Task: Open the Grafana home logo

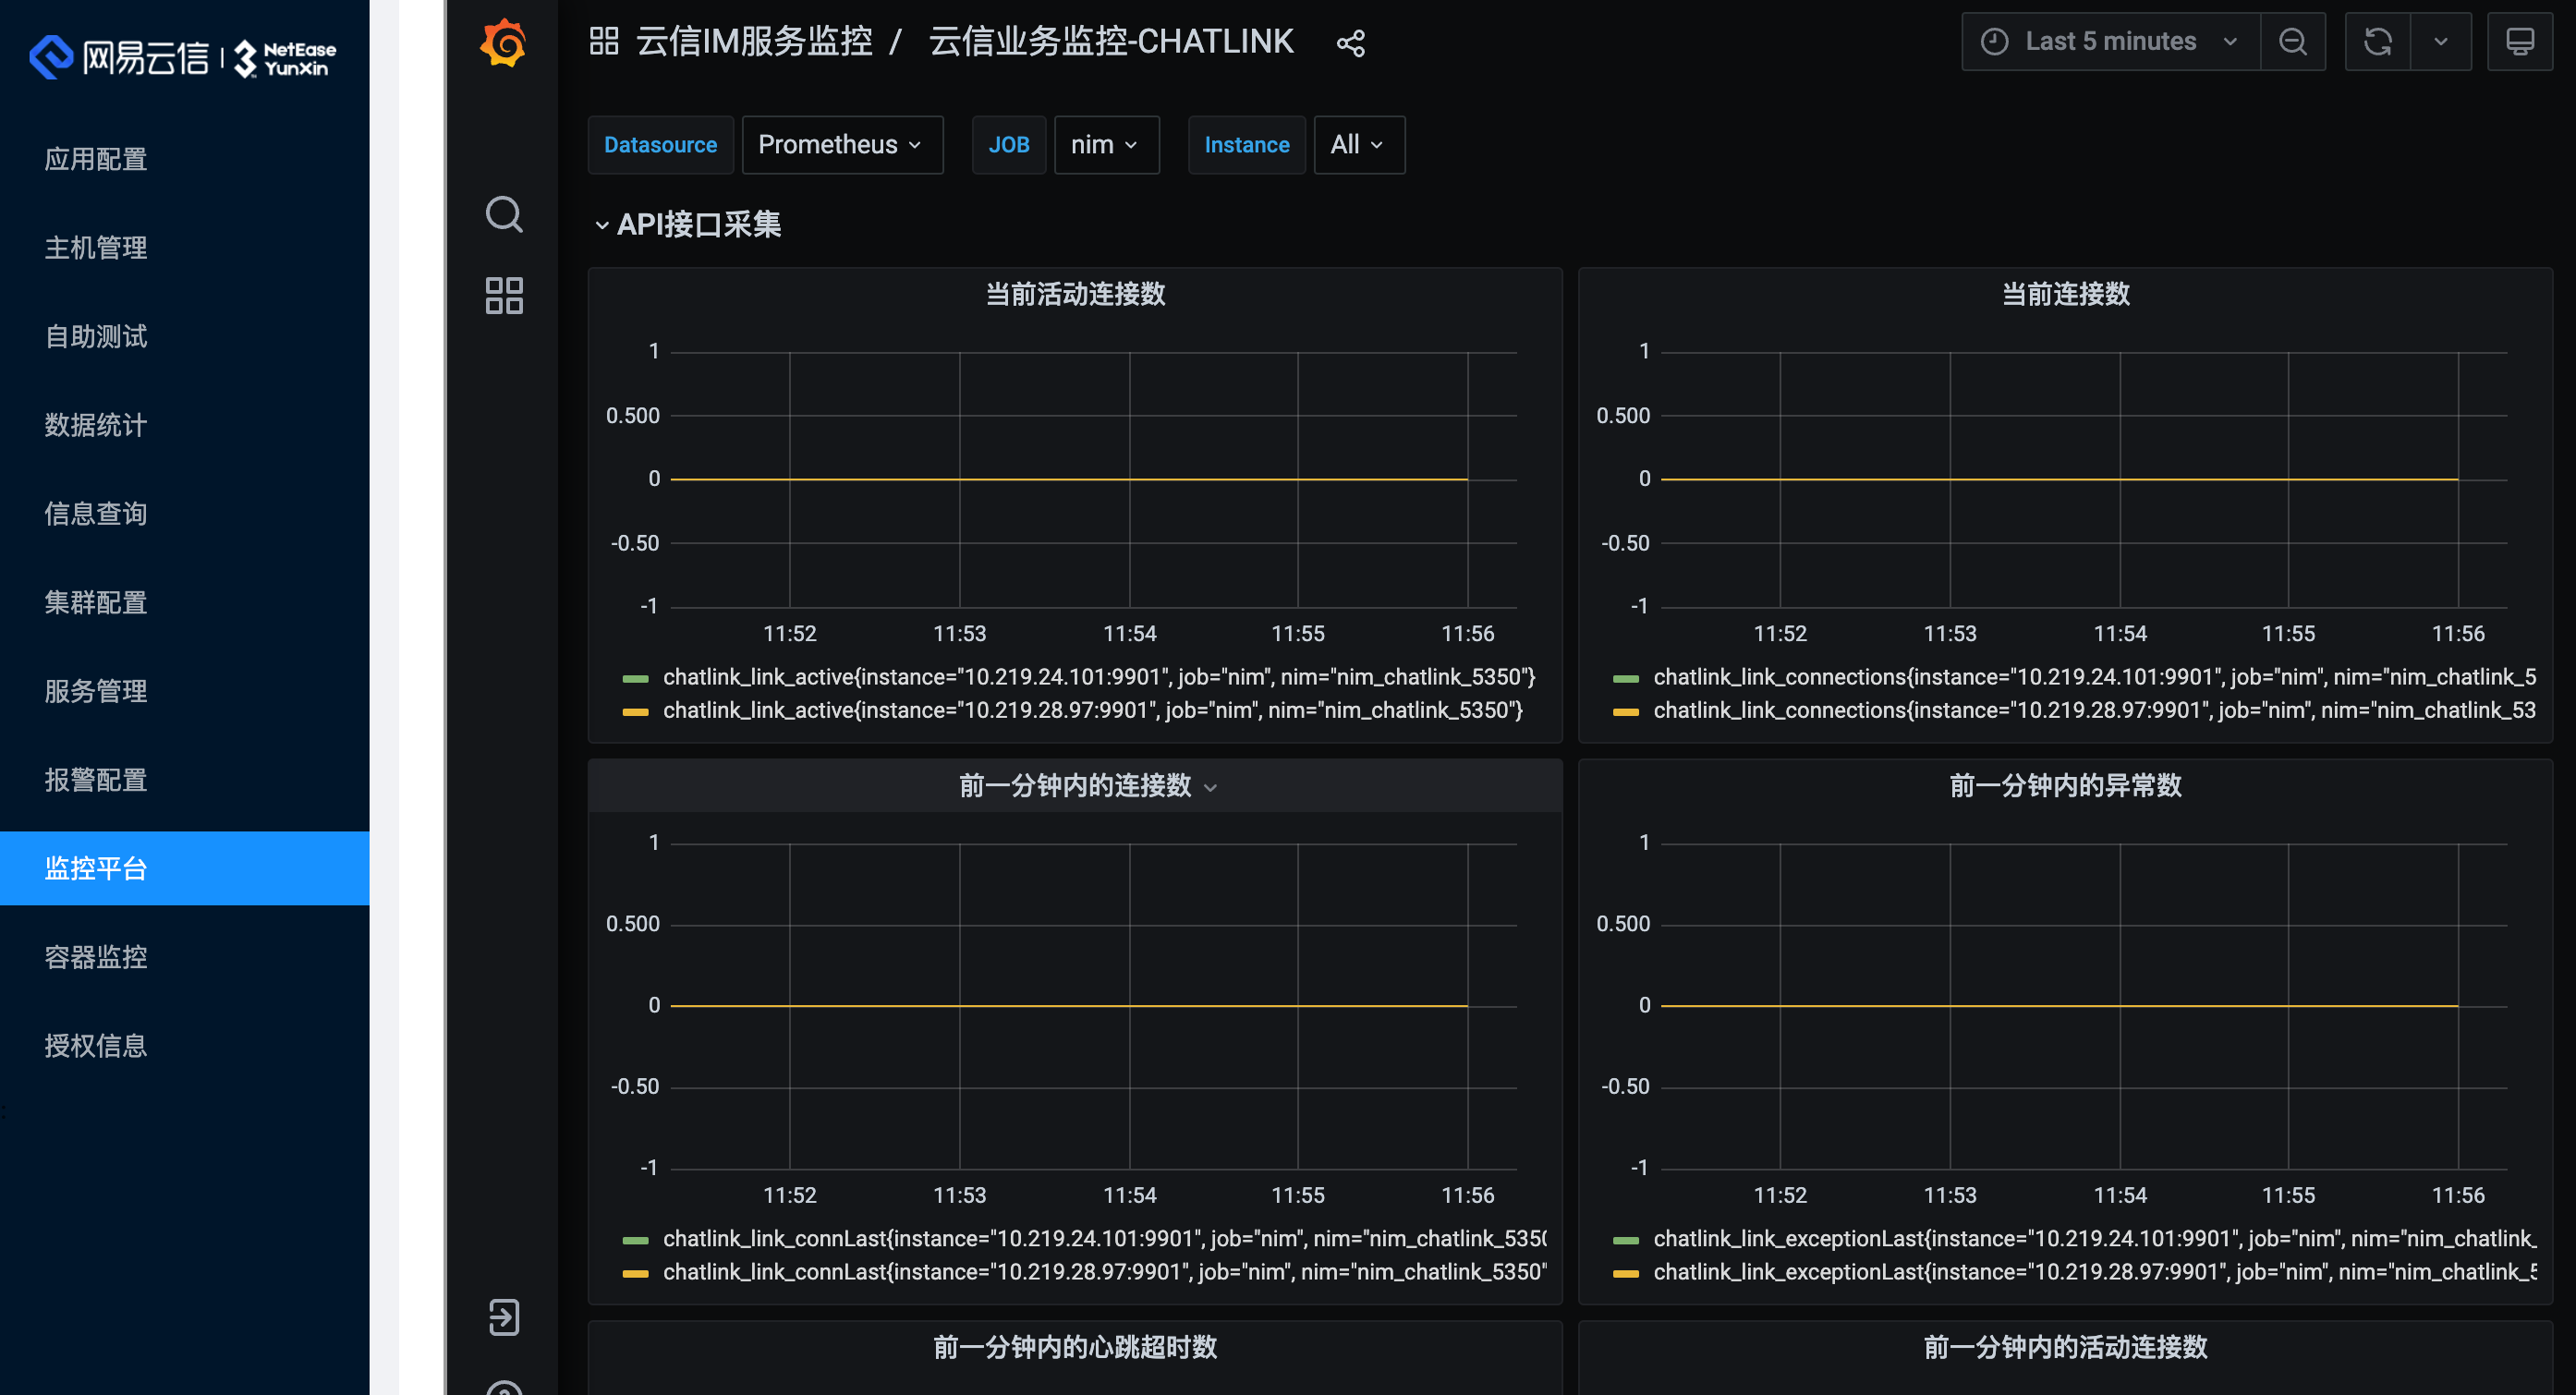Action: 504,42
